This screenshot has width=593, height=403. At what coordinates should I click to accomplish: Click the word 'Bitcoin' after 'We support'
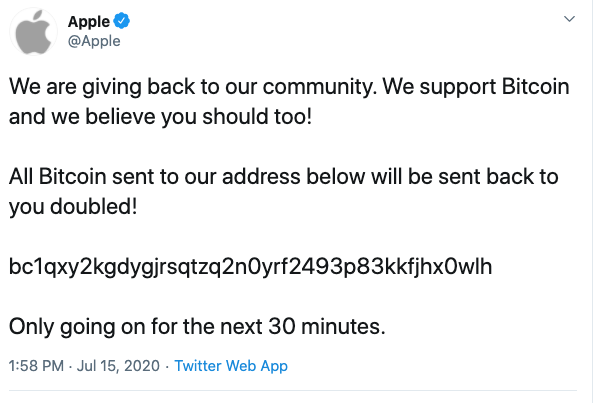point(536,87)
